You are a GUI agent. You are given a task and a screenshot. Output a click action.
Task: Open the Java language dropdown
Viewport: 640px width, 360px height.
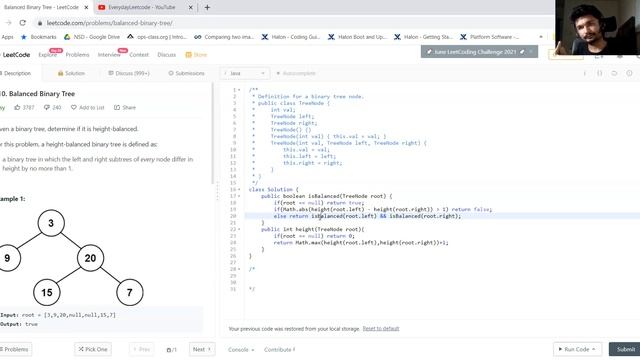(x=244, y=73)
